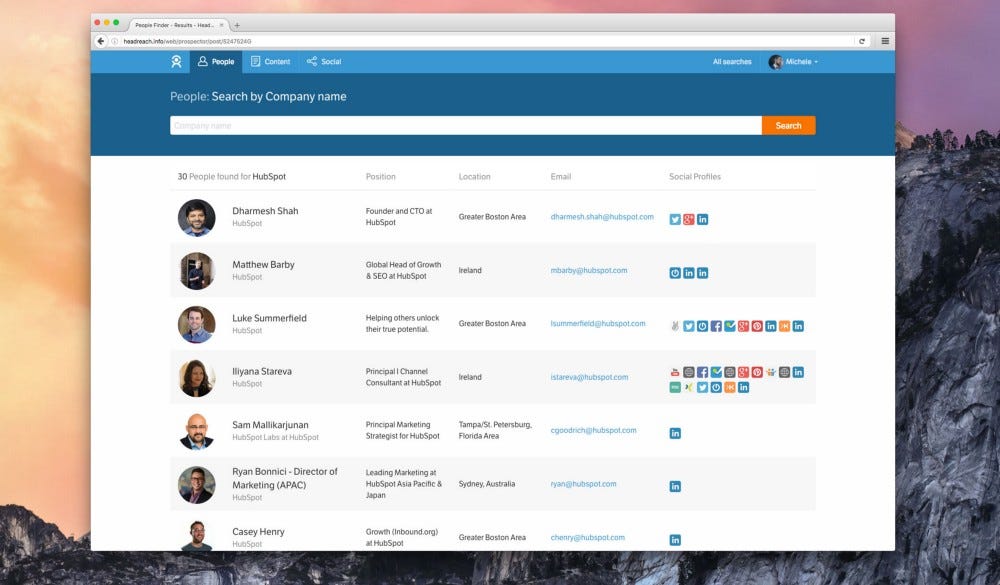Screen dimensions: 1000x585
Task: Open Luke Summerfield's Foursquare checkmark icon
Action: coord(730,326)
